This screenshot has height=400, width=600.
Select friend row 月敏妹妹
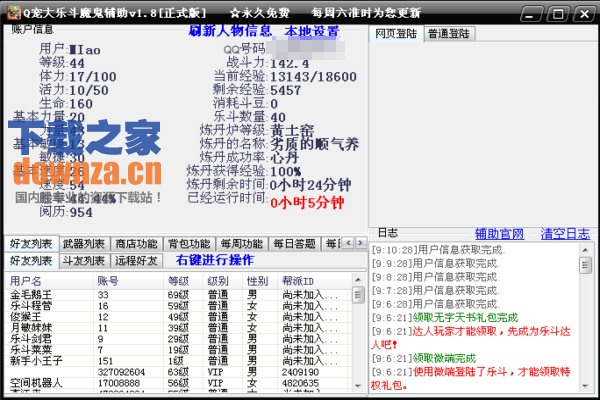pyautogui.click(x=178, y=328)
